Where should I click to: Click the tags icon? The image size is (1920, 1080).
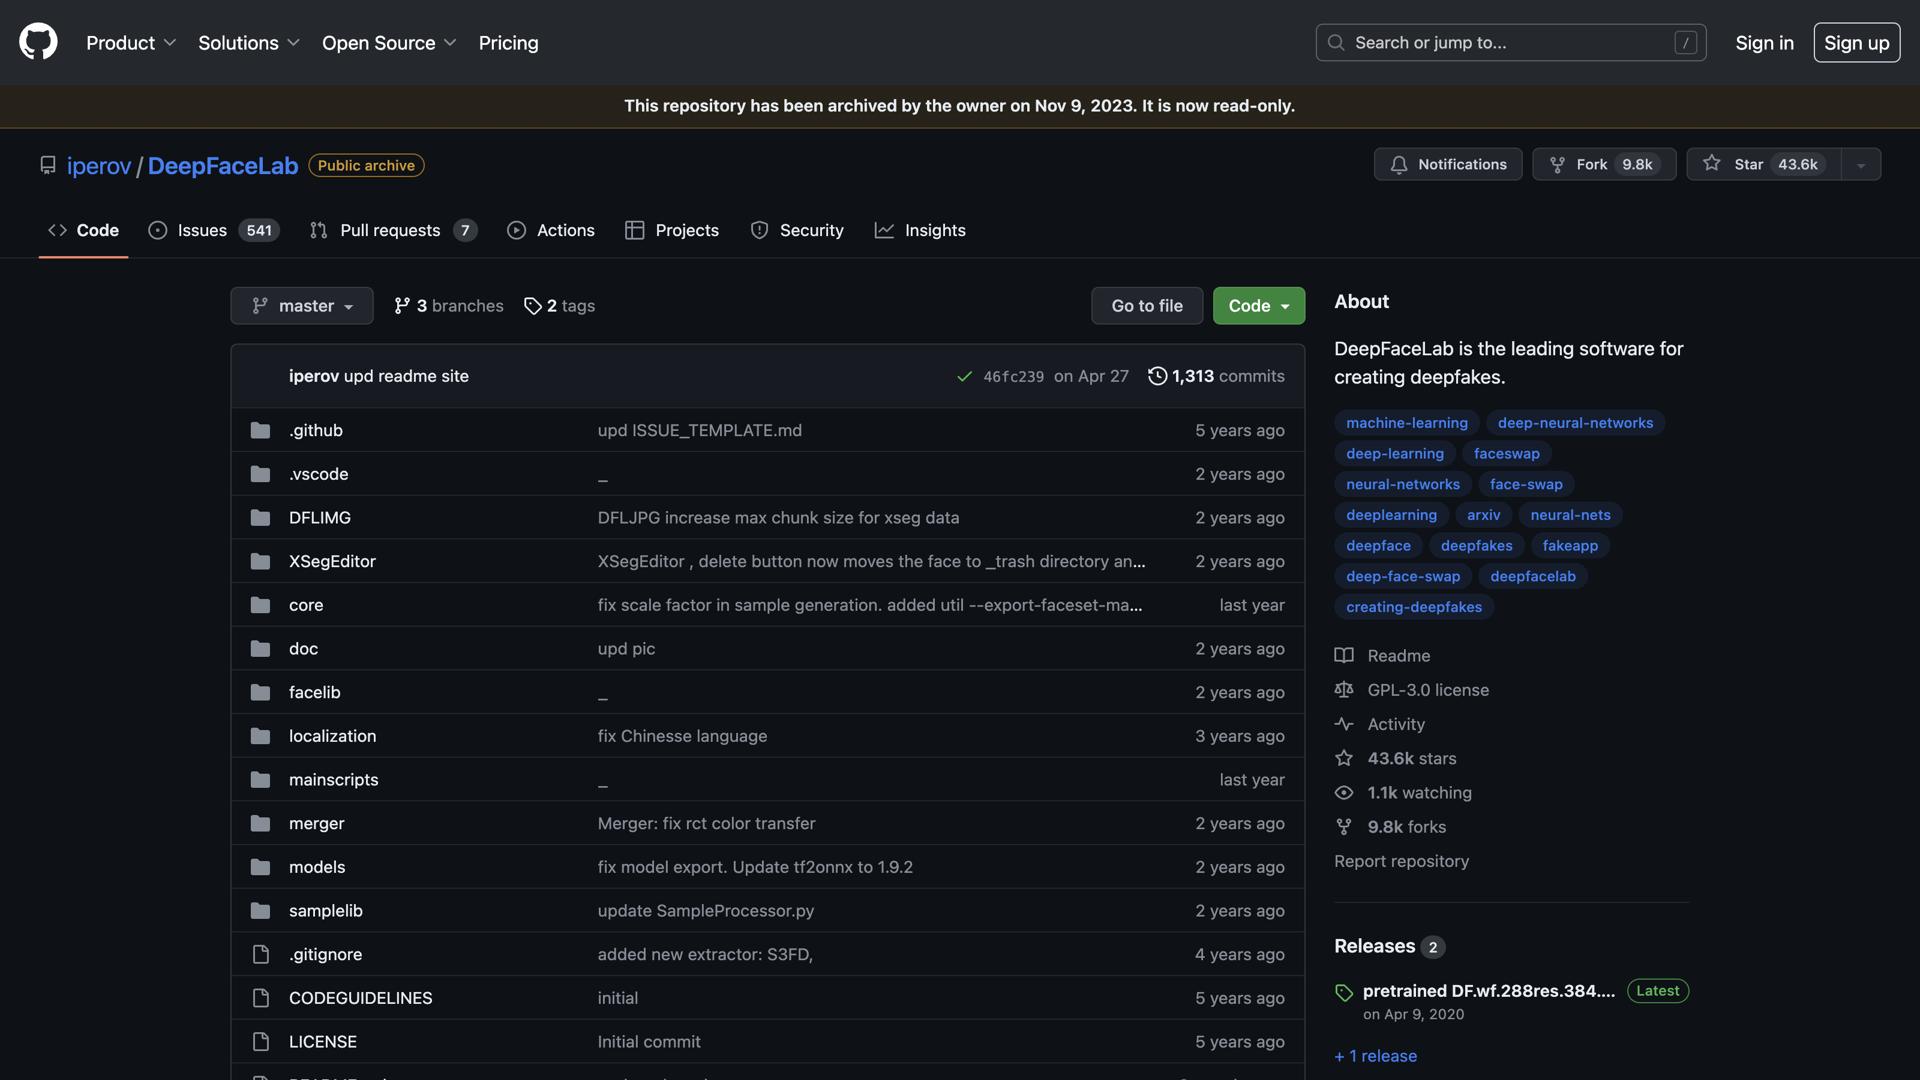(x=532, y=306)
